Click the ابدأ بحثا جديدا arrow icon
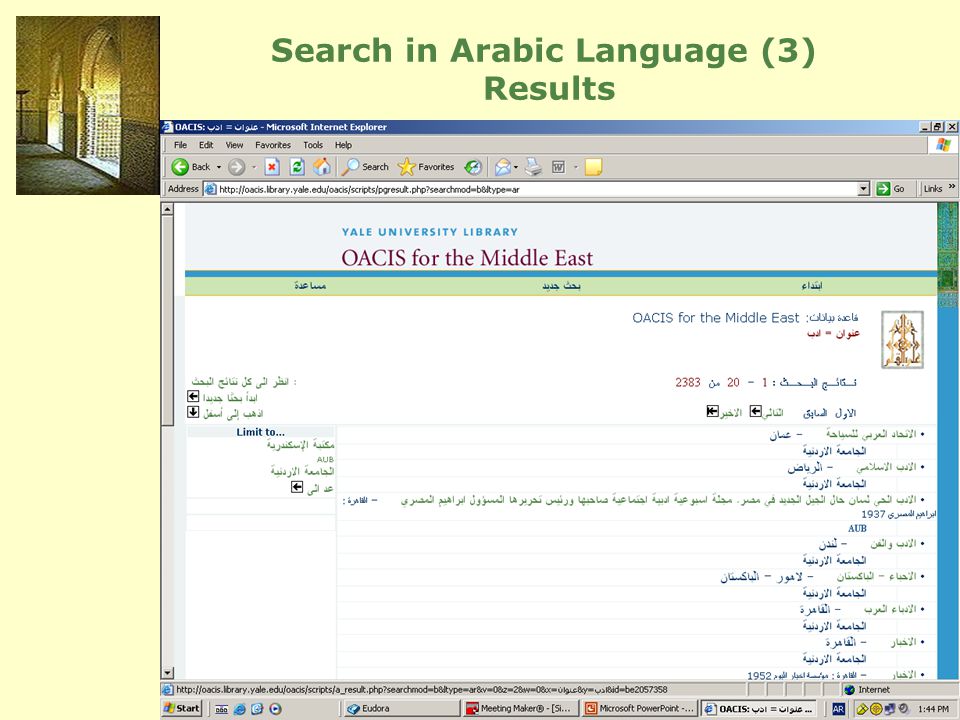 pos(193,397)
